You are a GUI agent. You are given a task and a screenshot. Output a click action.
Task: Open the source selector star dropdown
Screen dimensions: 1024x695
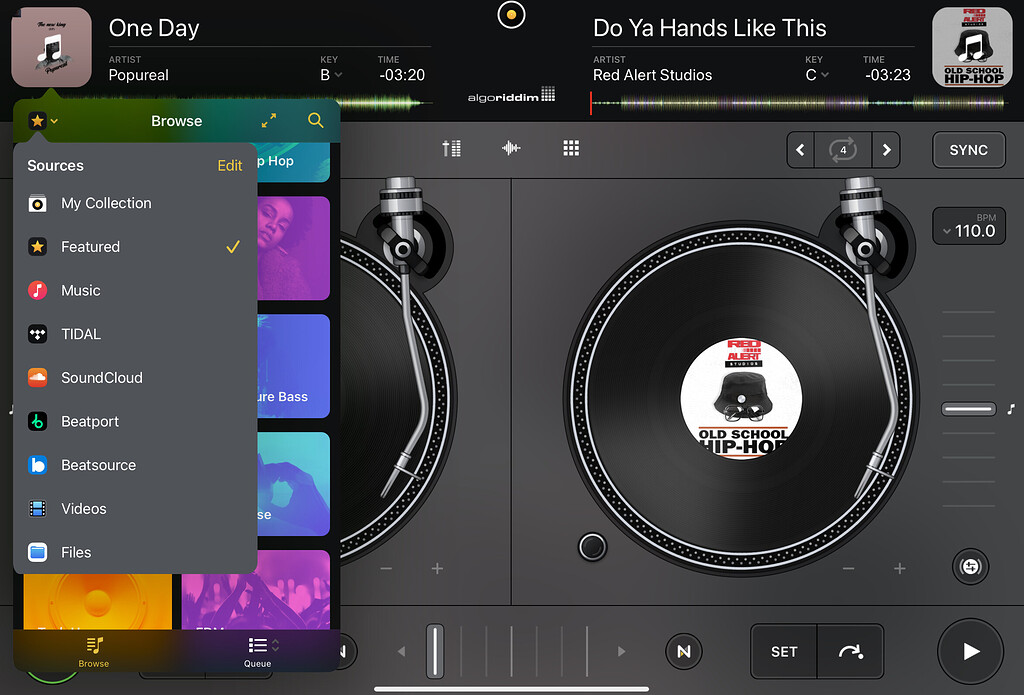coord(42,121)
